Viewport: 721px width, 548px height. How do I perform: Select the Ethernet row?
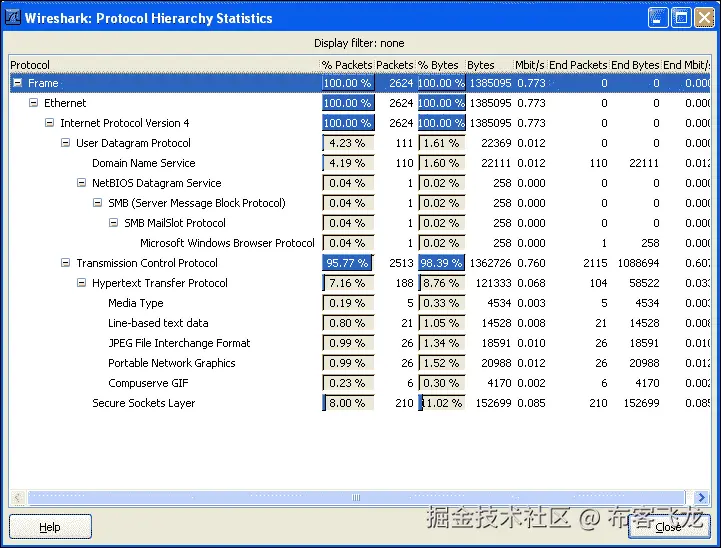click(360, 103)
